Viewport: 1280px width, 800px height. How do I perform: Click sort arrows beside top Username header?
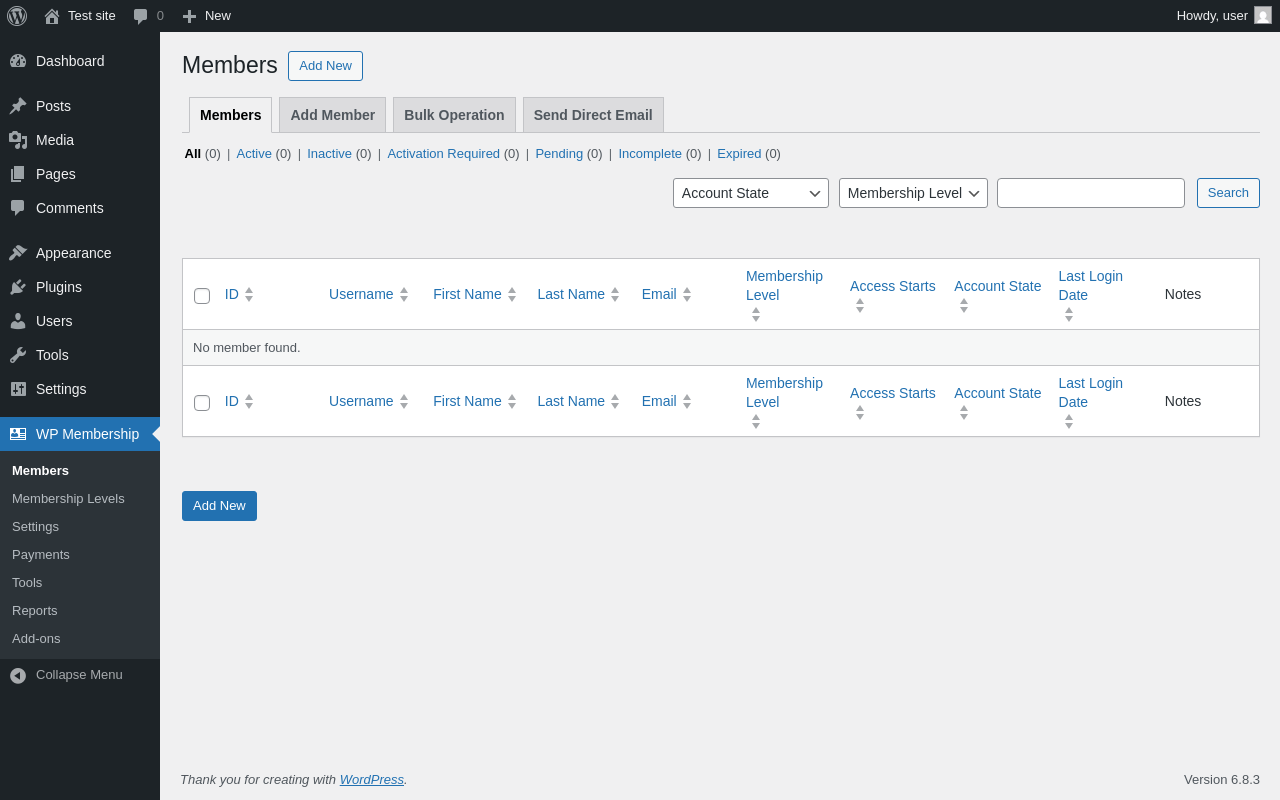click(404, 294)
